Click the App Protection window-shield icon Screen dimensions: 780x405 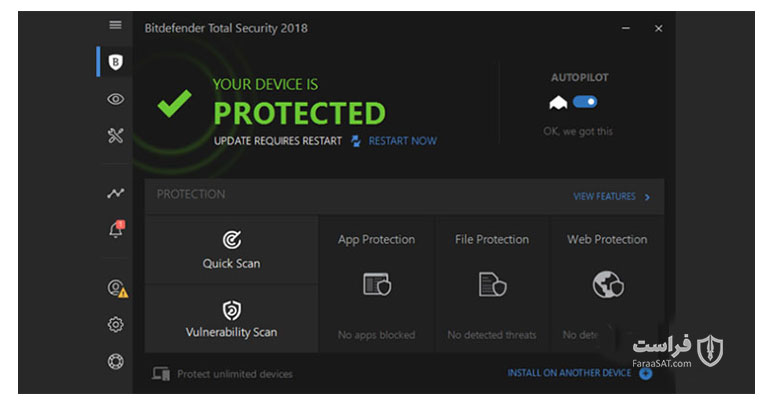(x=377, y=285)
